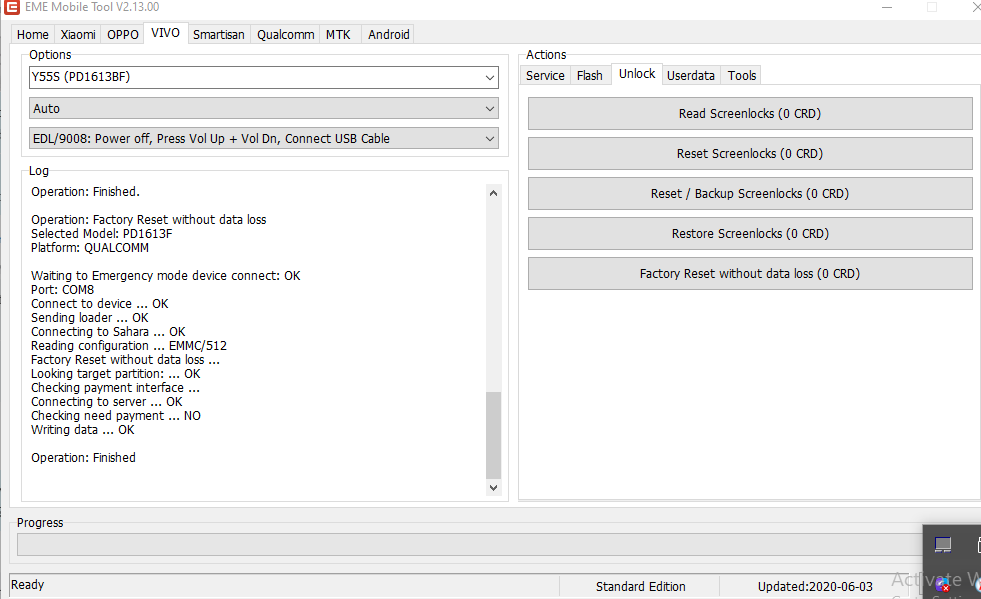
Task: Click 'Updated:2020-06-03' status entry
Action: pos(815,586)
